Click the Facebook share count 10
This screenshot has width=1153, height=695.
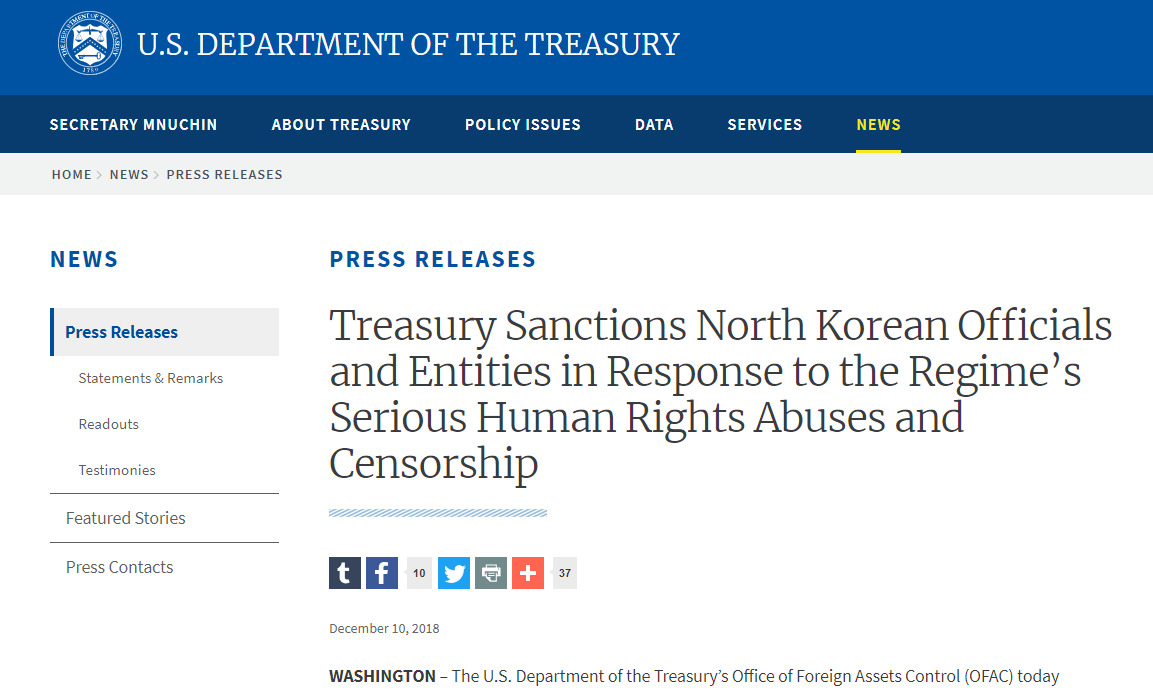tap(418, 573)
